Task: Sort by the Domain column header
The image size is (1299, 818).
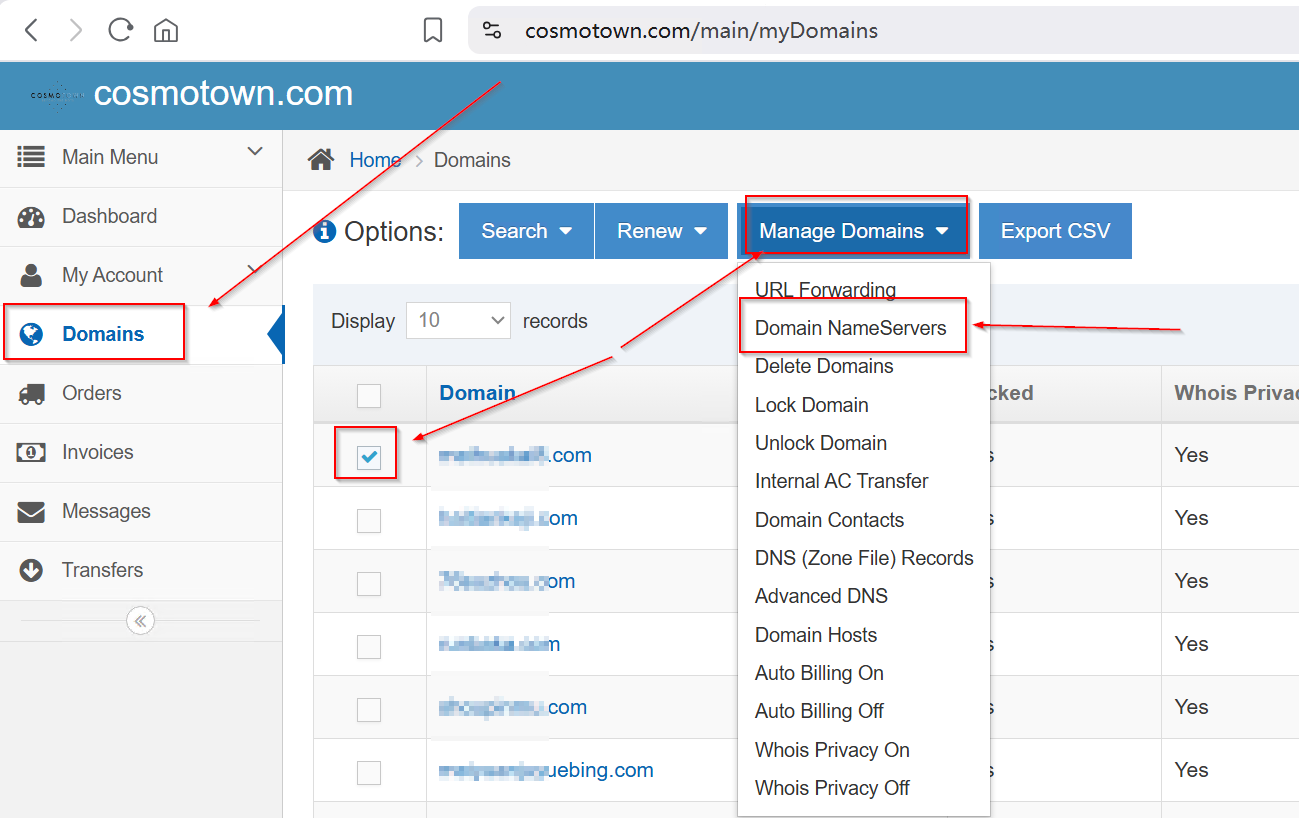Action: (478, 393)
